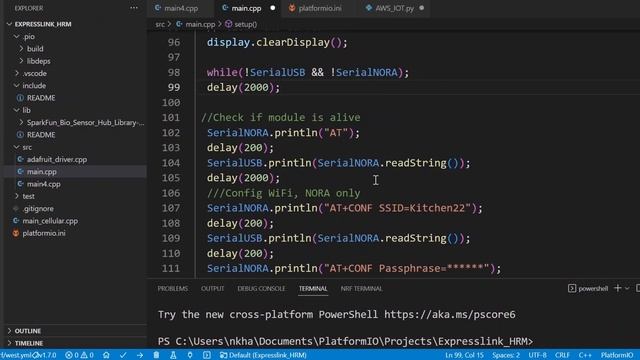Run PlatformIO Upload arrow in status bar
Screen dimensions: 640x360
coord(140,355)
